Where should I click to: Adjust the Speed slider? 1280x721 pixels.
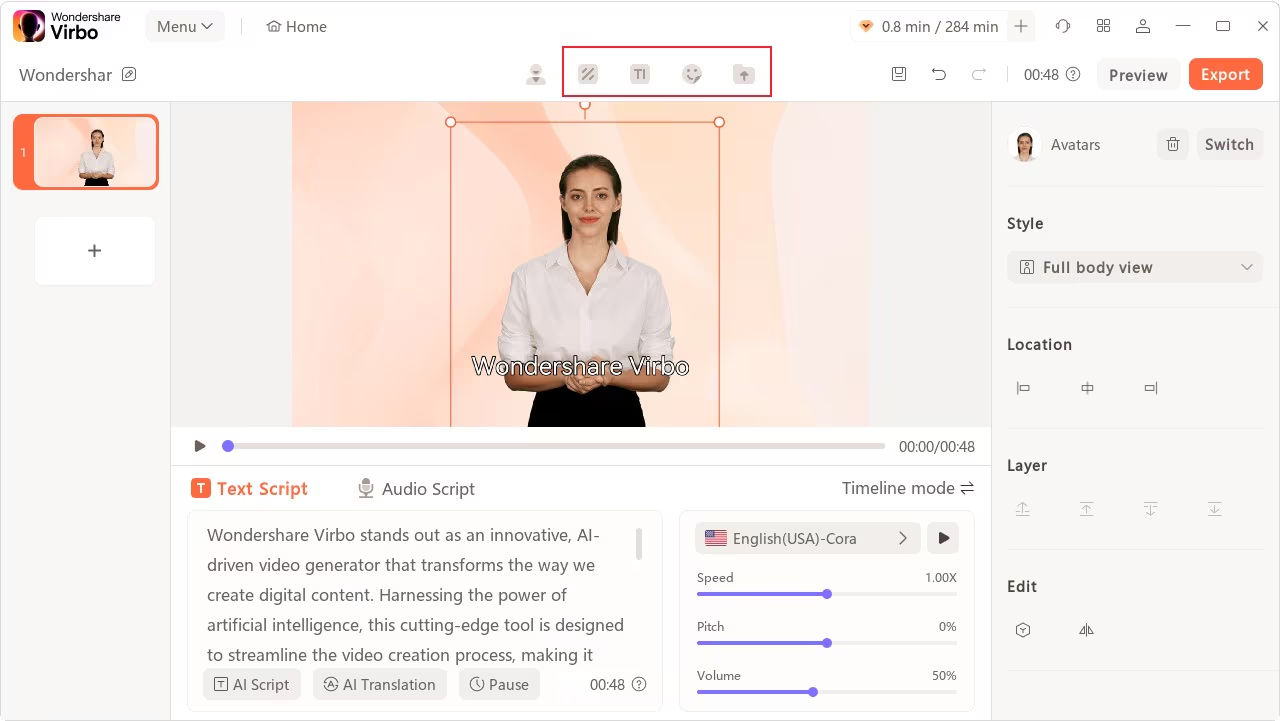827,594
